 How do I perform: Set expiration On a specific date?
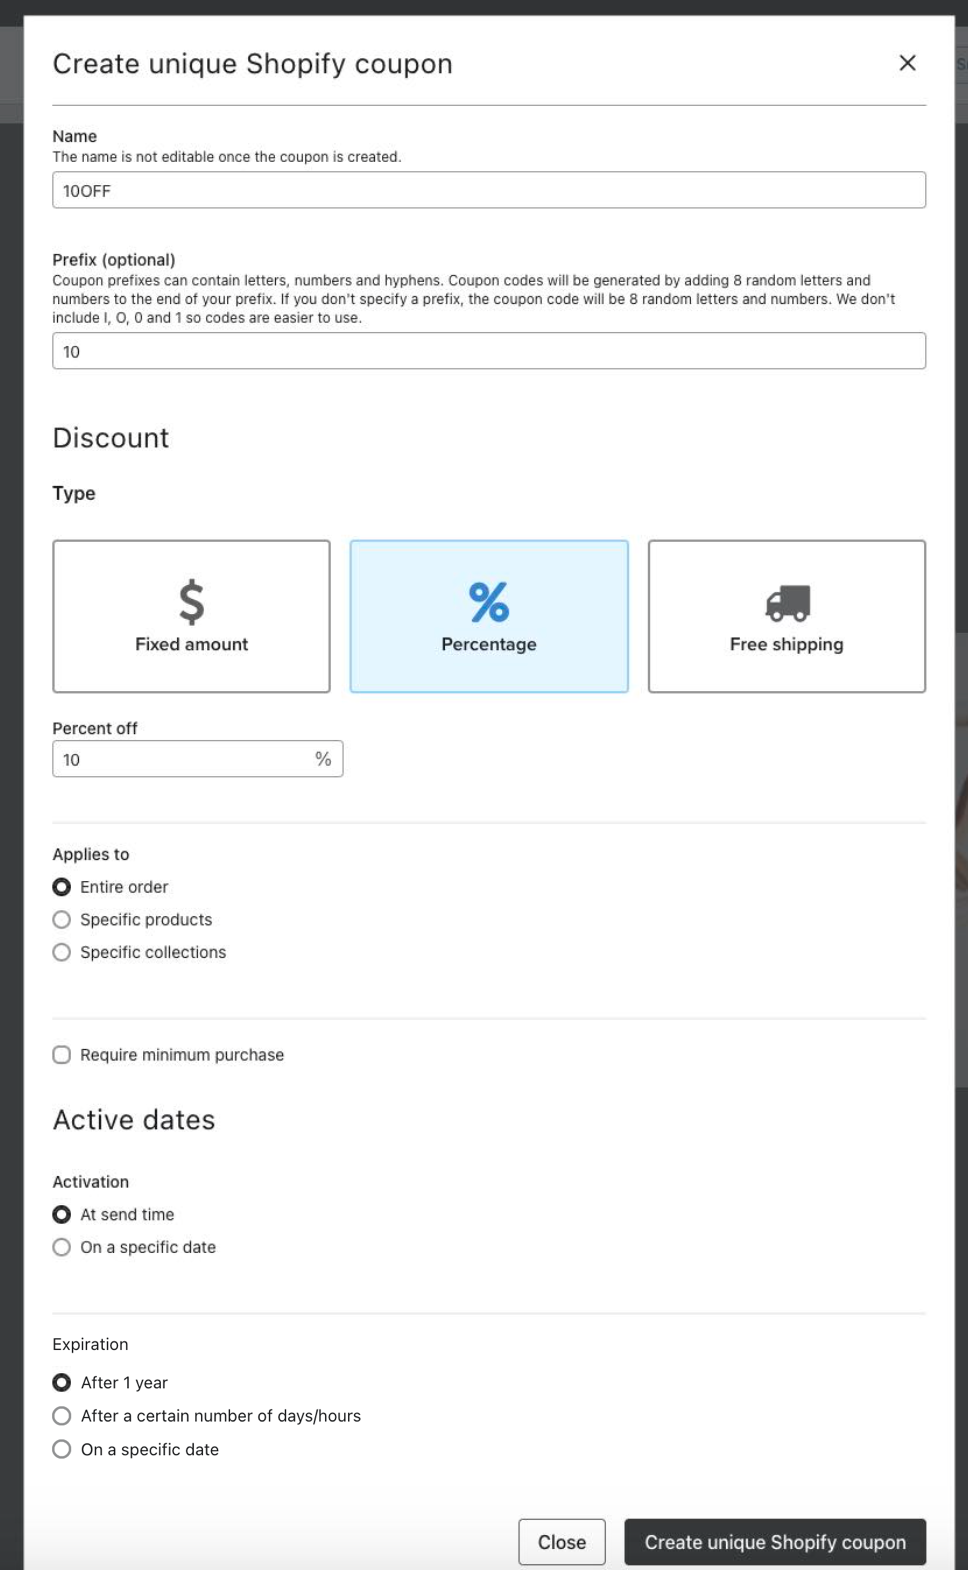pos(62,1449)
